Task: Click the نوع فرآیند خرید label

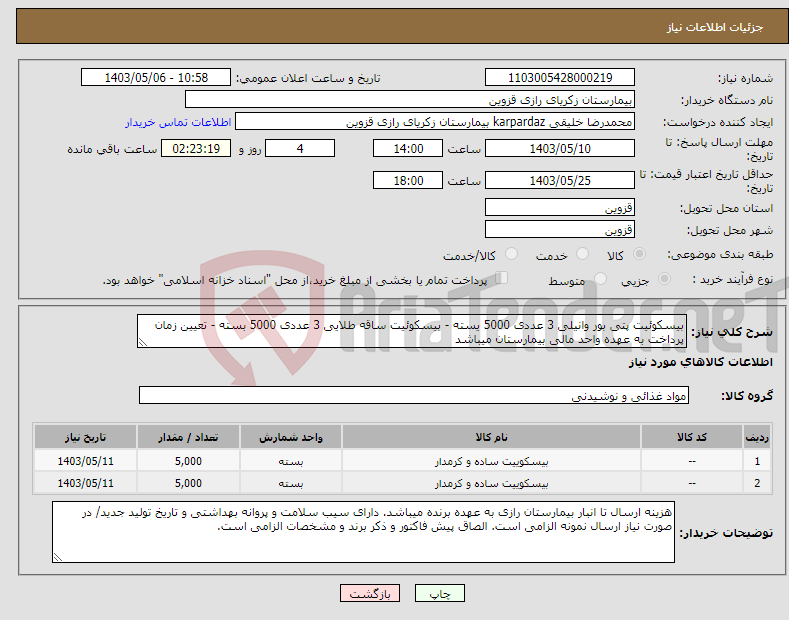Action: point(733,279)
